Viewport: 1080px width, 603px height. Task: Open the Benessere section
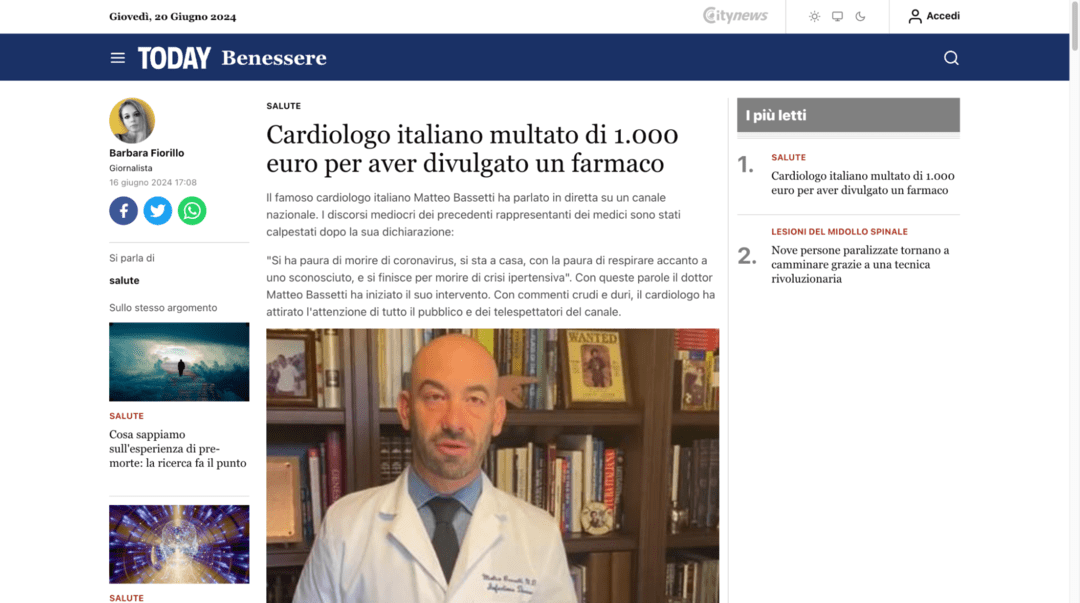(x=274, y=58)
